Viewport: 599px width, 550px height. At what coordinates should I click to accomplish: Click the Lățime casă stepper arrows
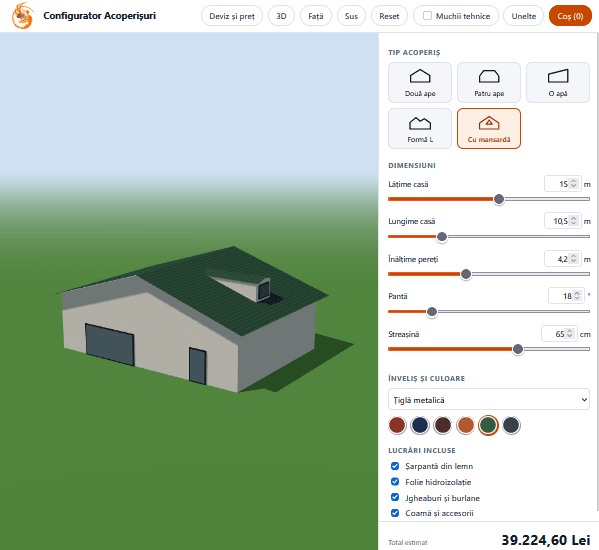(573, 184)
